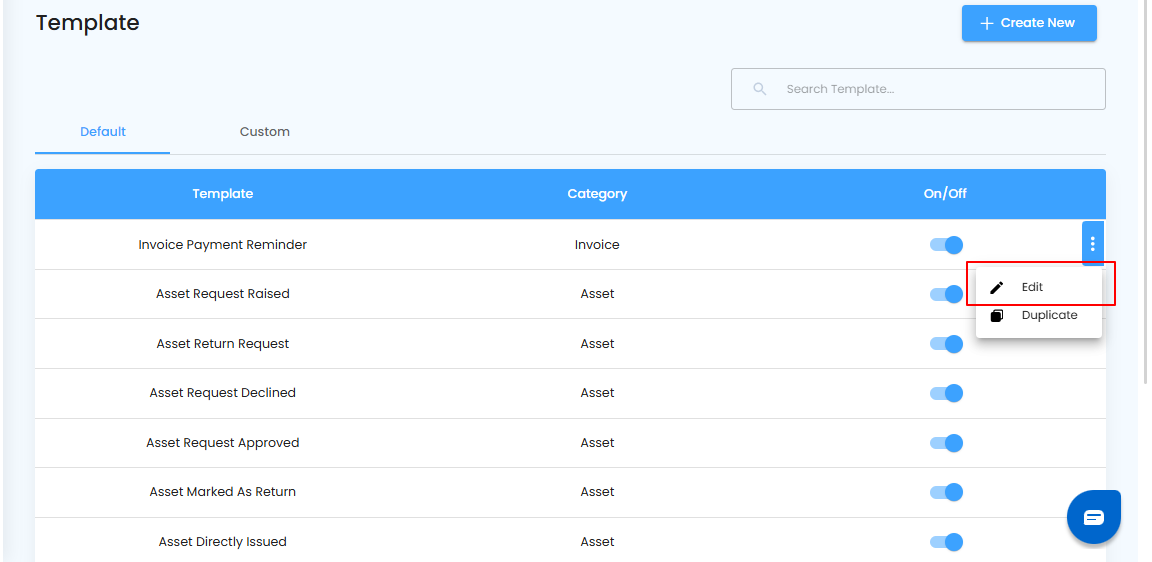Disable the Asset Return Request toggle
This screenshot has height=562, width=1152.
(x=946, y=344)
